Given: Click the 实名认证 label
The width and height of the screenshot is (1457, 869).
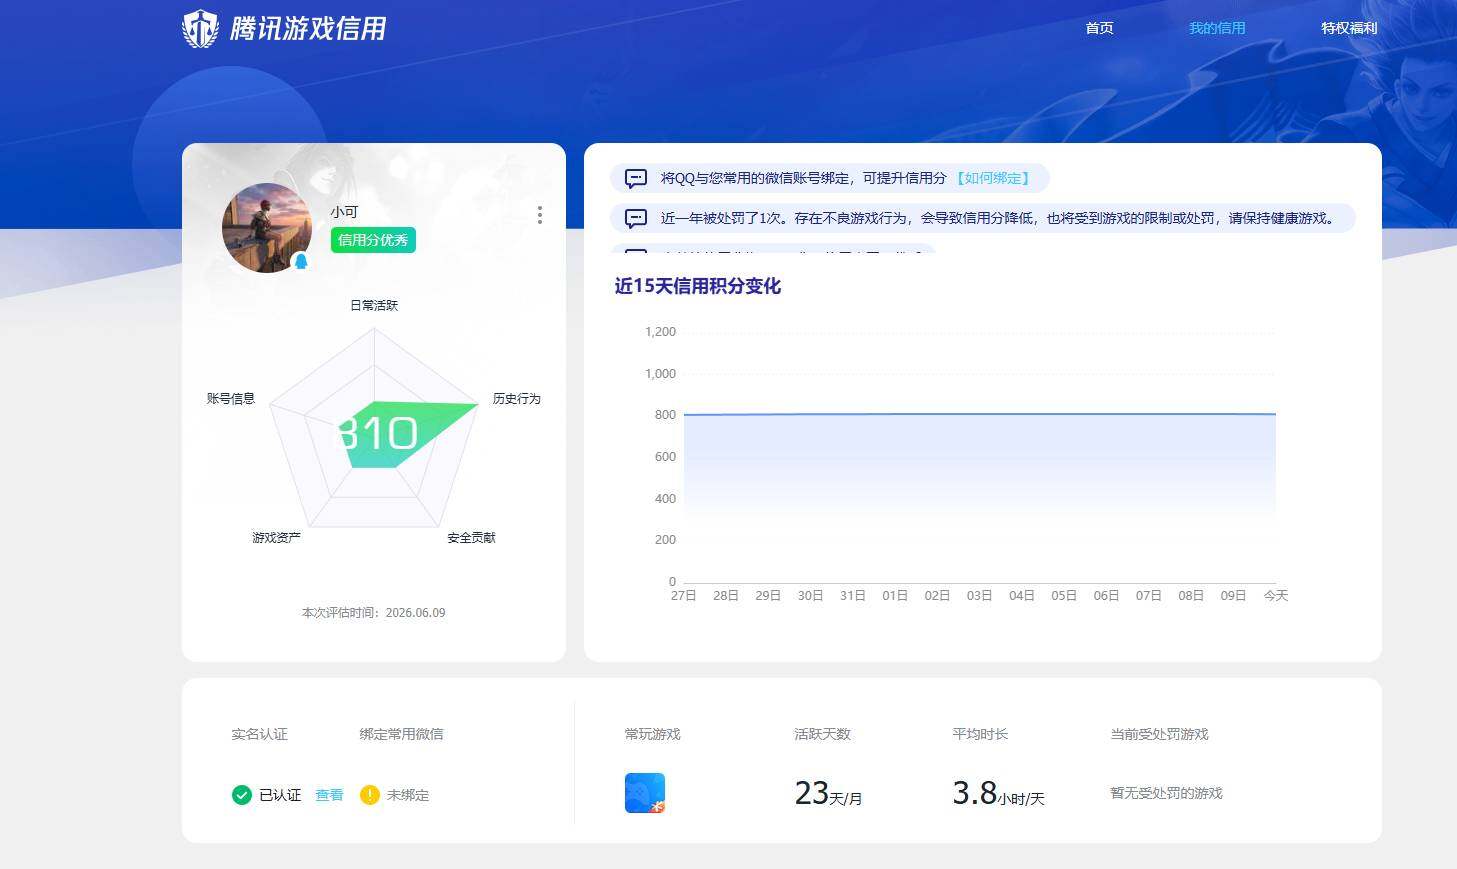Looking at the screenshot, I should pos(259,734).
